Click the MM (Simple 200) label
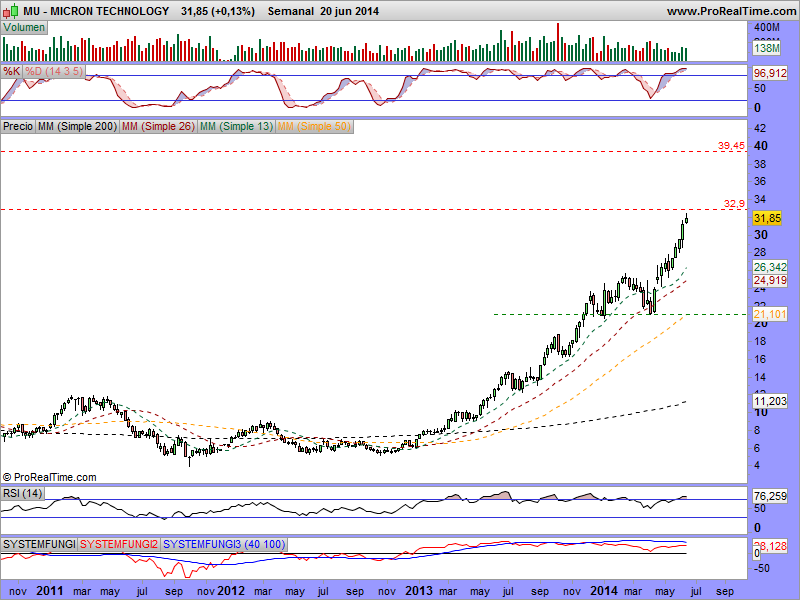The height and width of the screenshot is (600, 800). (78, 126)
